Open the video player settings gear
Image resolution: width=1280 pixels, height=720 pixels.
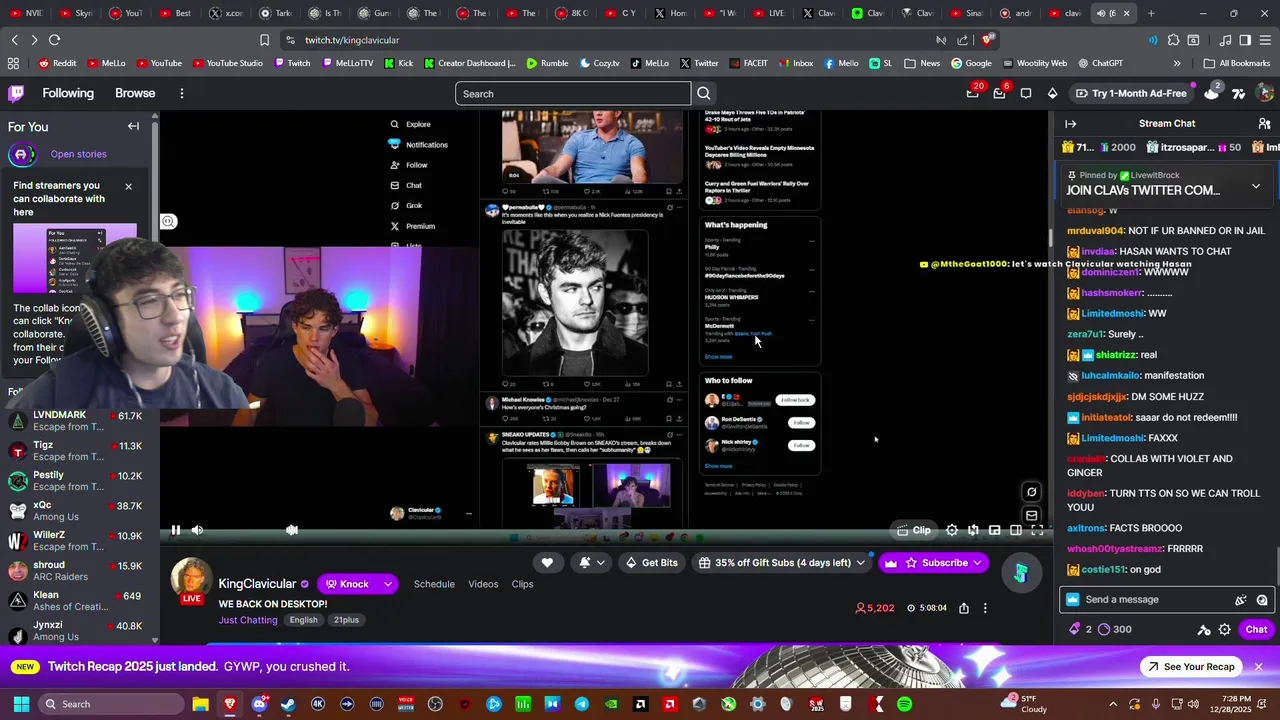click(952, 530)
